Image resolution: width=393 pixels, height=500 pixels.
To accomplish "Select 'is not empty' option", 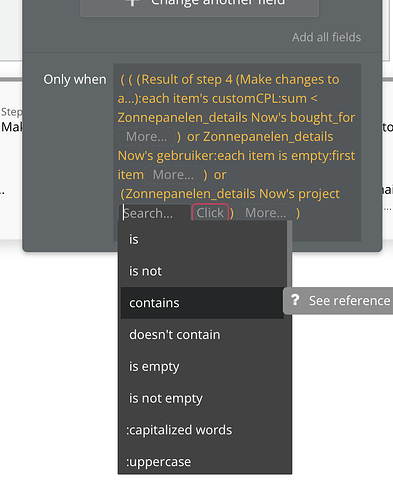I will [x=202, y=398].
